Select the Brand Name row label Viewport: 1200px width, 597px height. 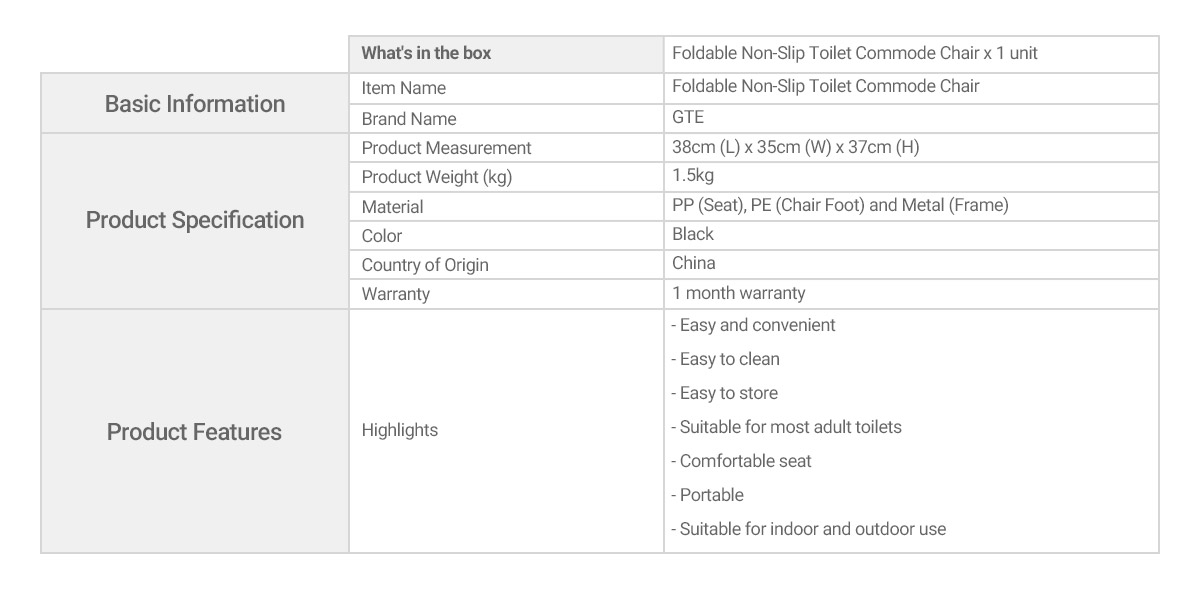409,119
